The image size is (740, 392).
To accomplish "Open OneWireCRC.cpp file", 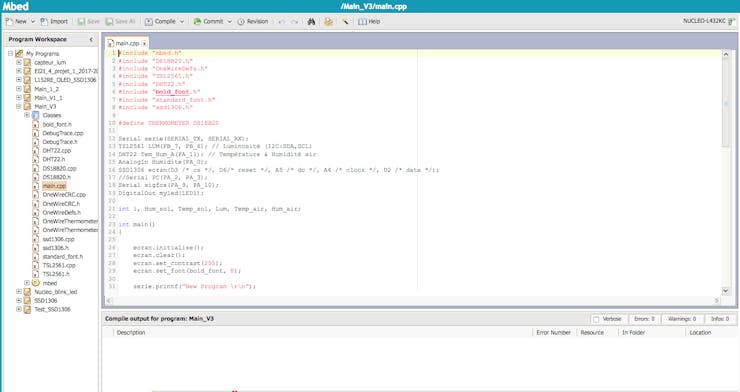I will tap(64, 195).
